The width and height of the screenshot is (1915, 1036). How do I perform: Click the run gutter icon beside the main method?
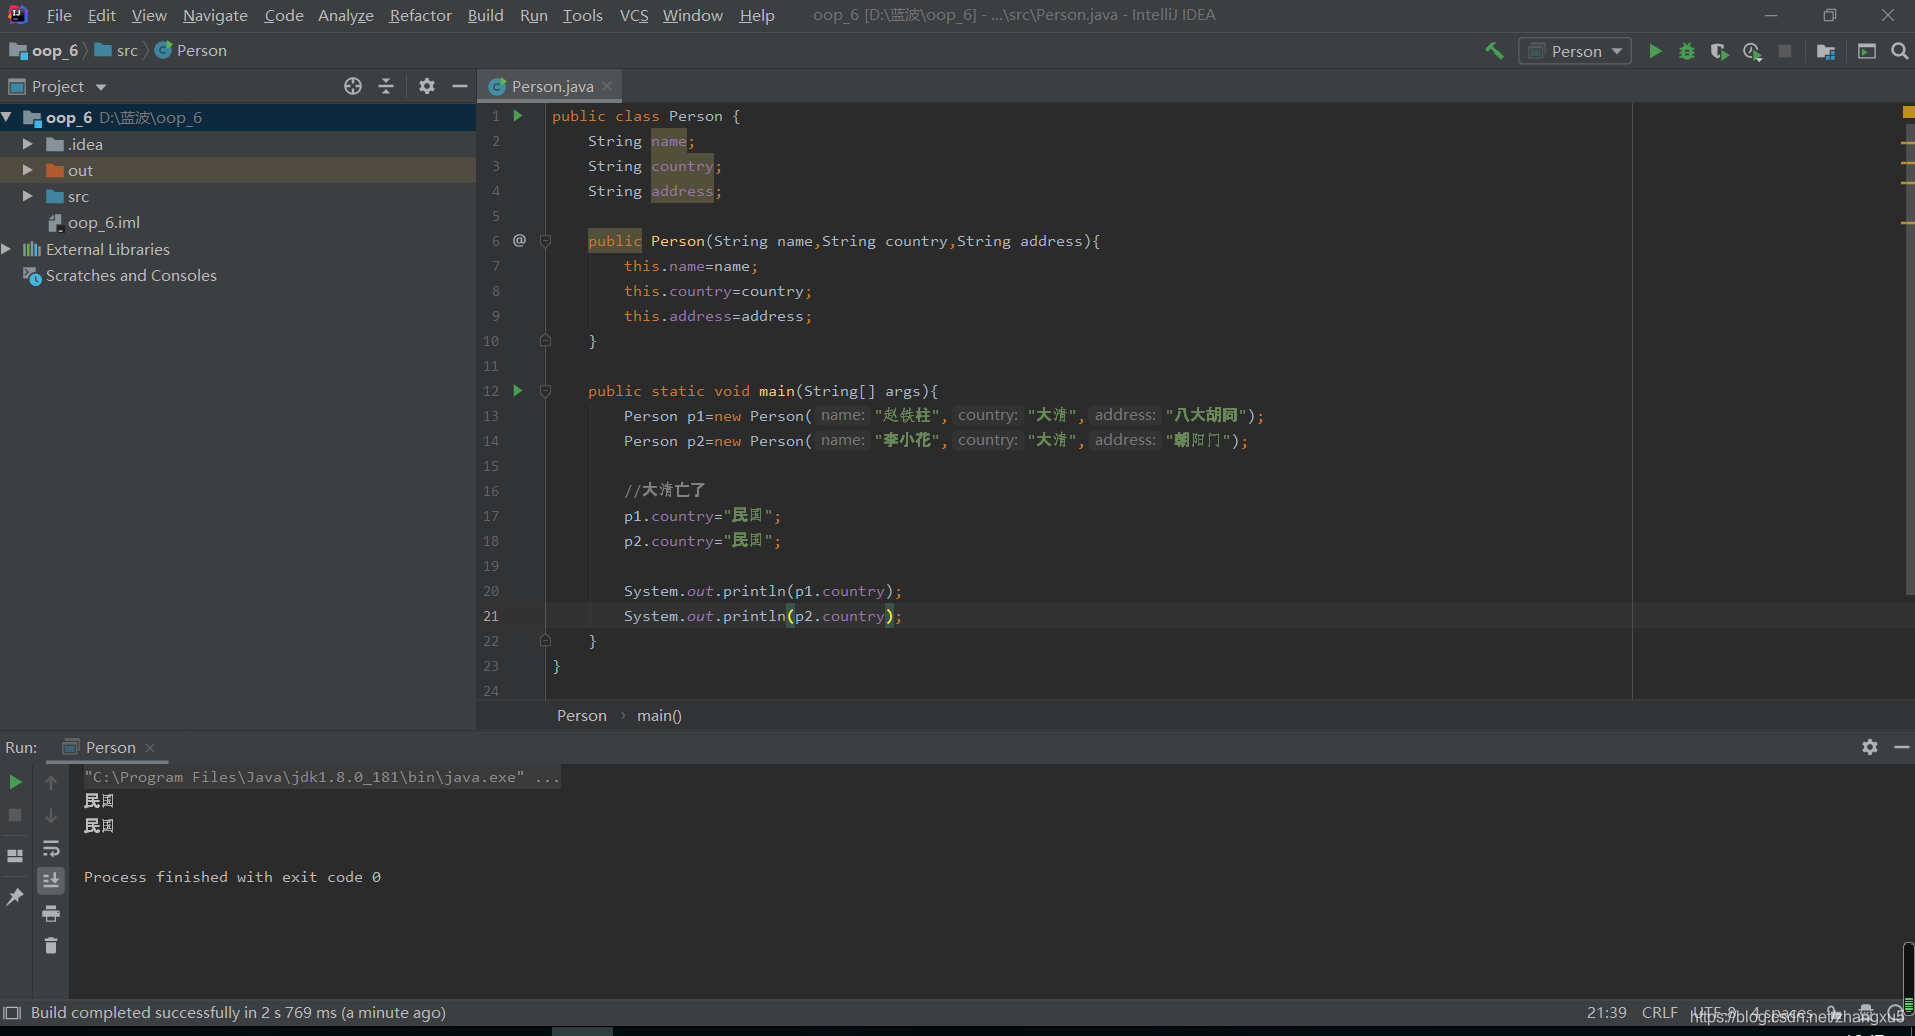point(518,390)
